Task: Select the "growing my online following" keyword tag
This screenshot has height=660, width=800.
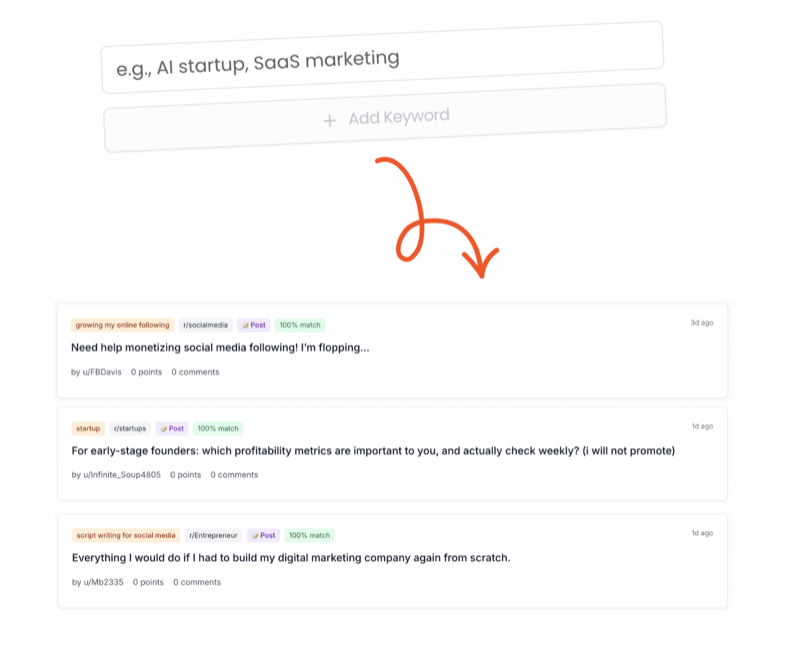Action: (x=122, y=325)
